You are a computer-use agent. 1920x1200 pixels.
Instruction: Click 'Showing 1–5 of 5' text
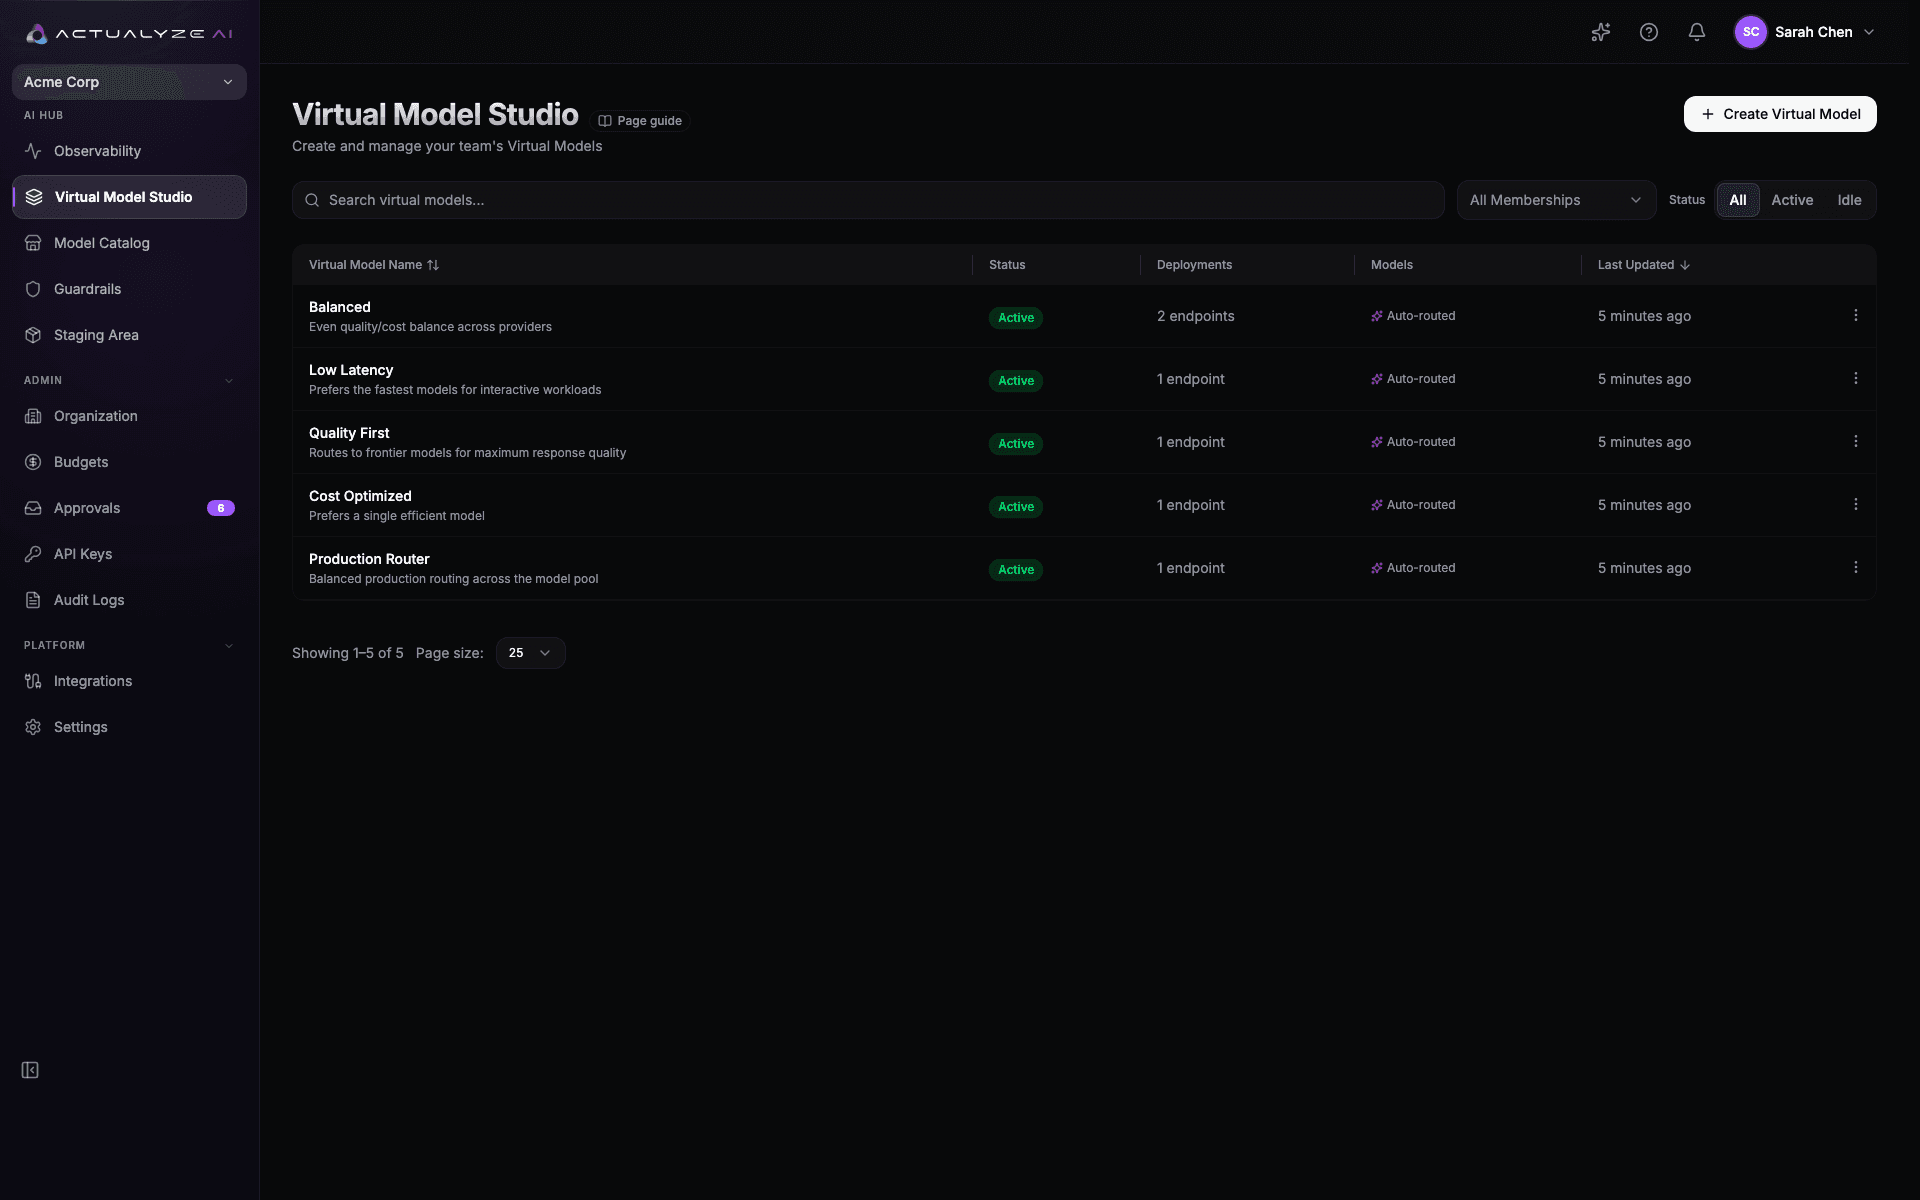click(x=348, y=653)
